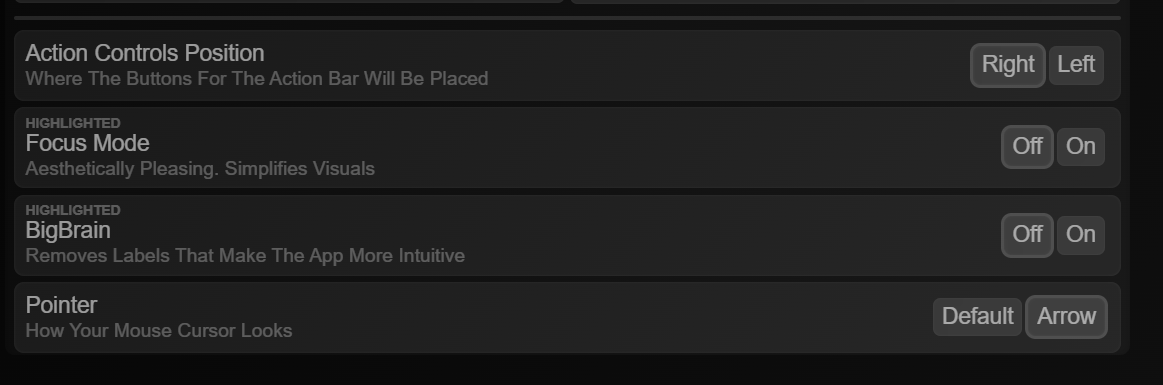Click the Pointer setting title
This screenshot has width=1163, height=385.
click(62, 306)
